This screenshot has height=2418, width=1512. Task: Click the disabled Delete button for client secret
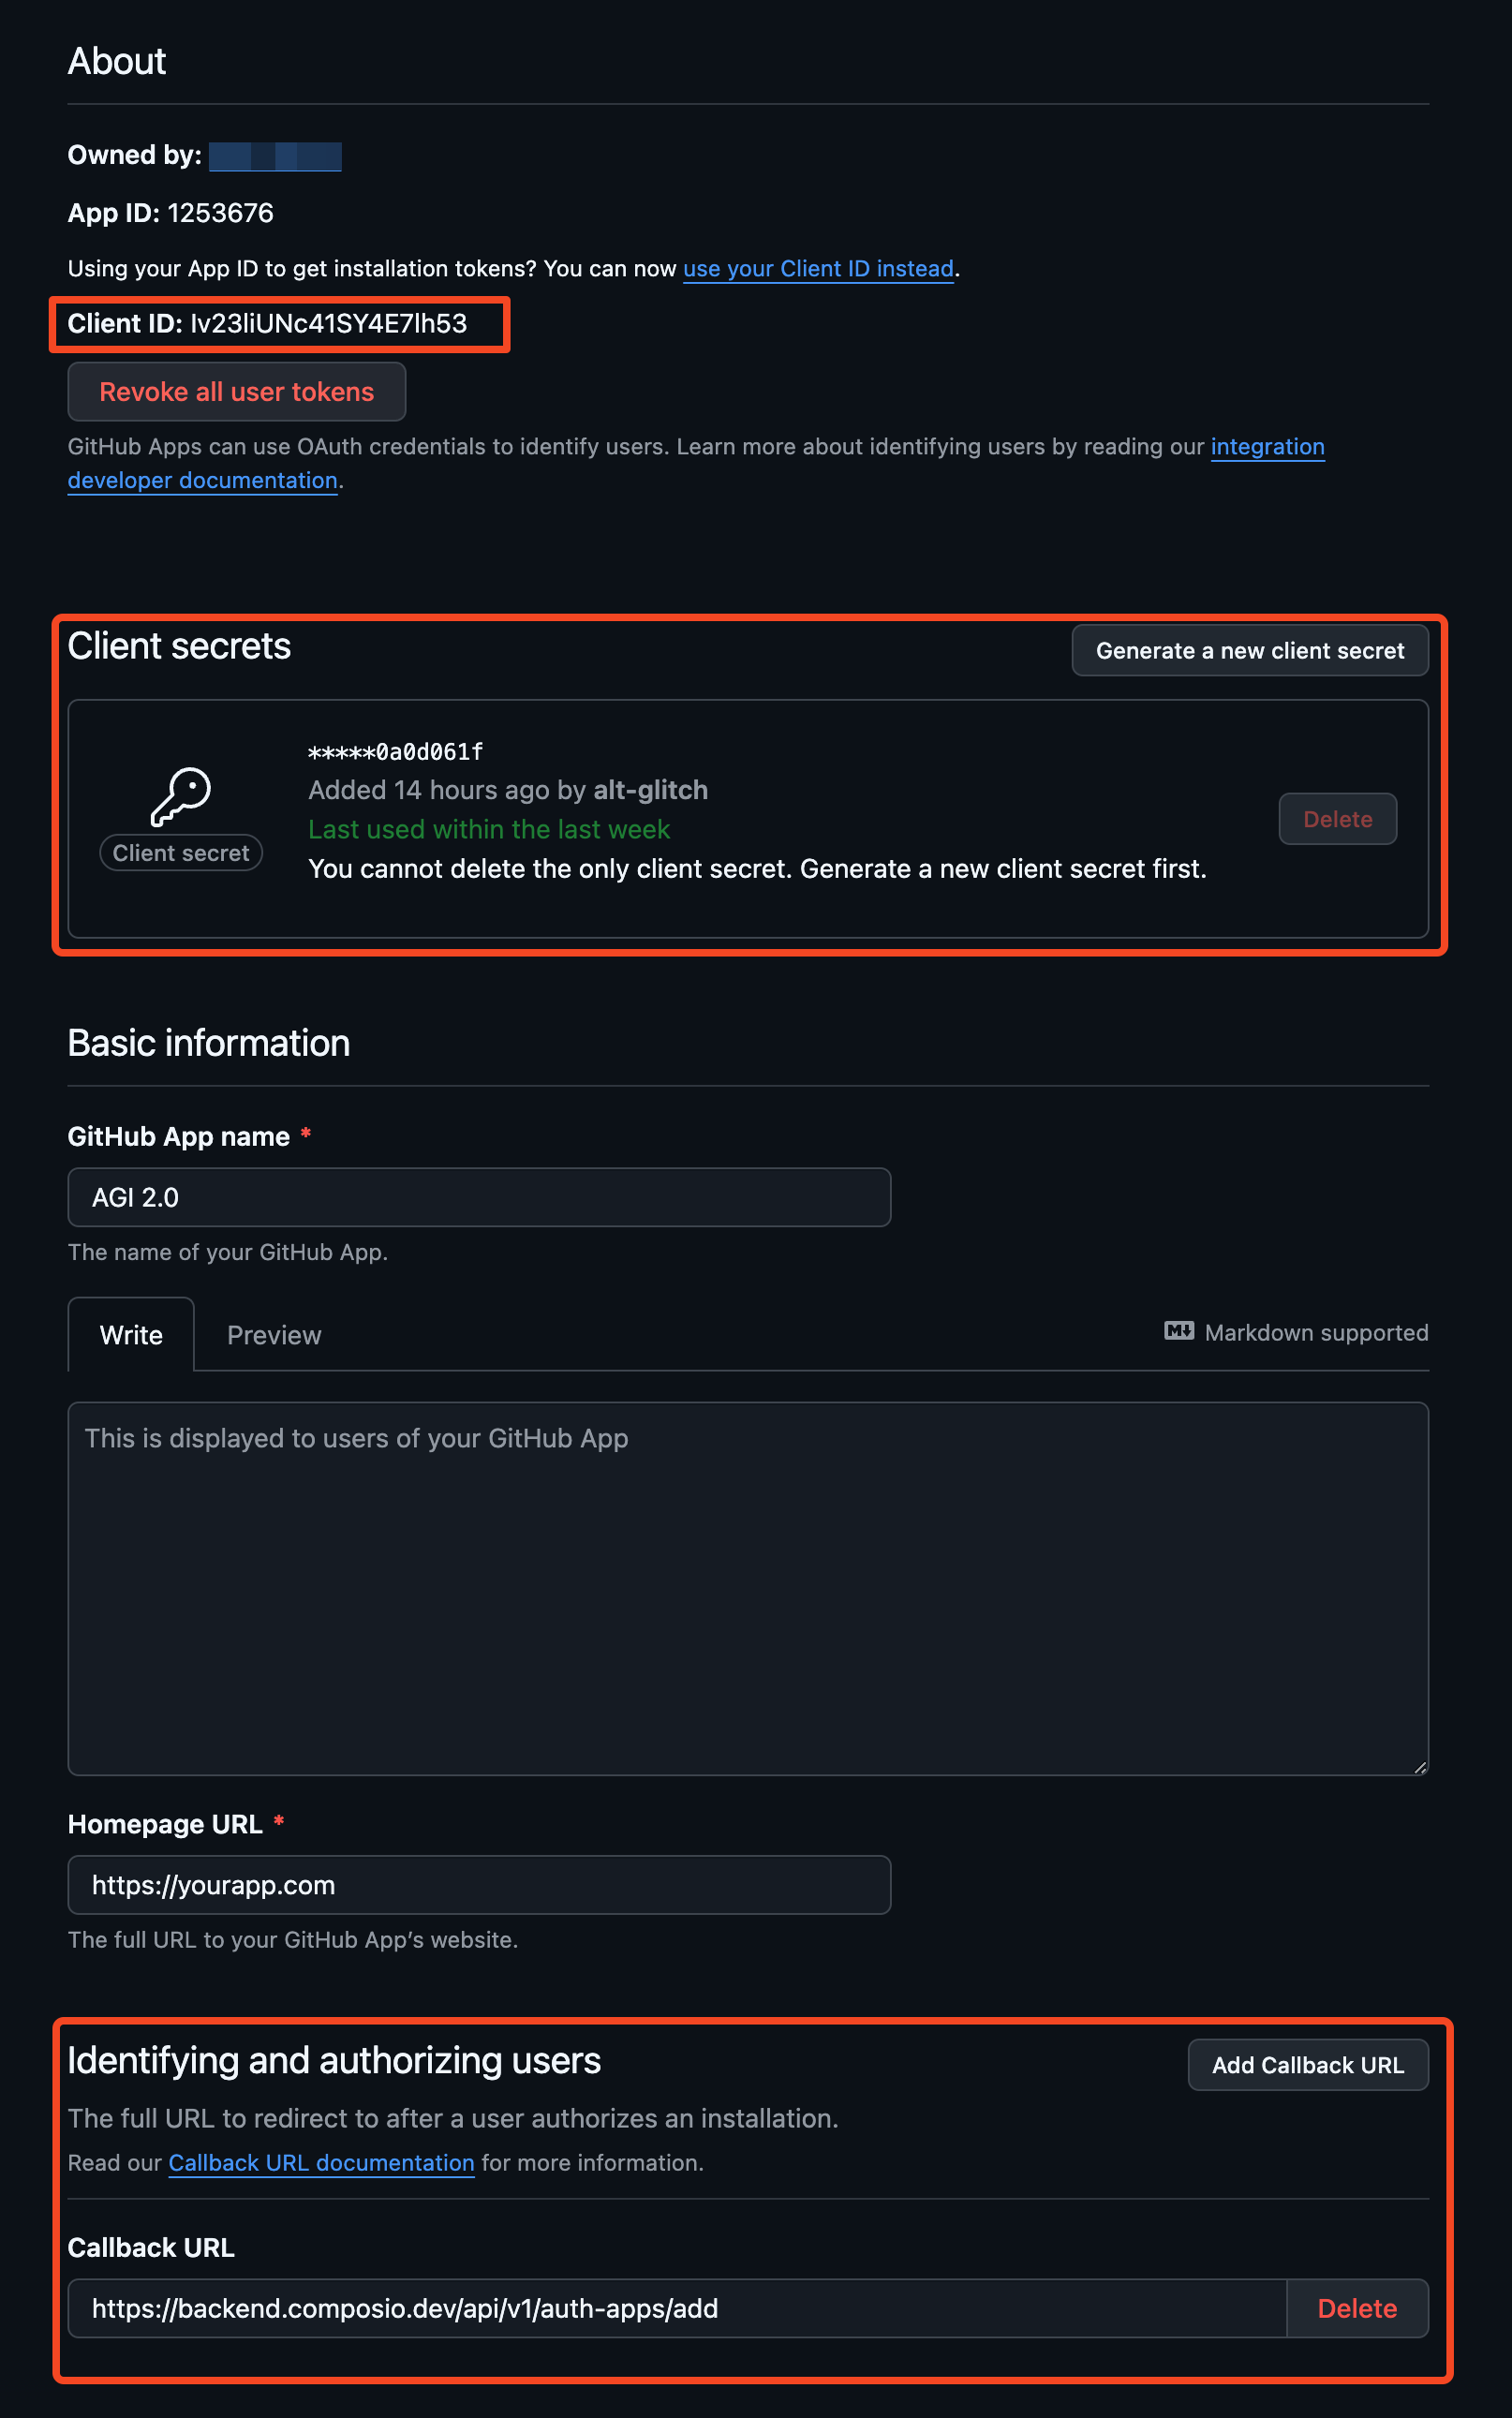point(1337,818)
